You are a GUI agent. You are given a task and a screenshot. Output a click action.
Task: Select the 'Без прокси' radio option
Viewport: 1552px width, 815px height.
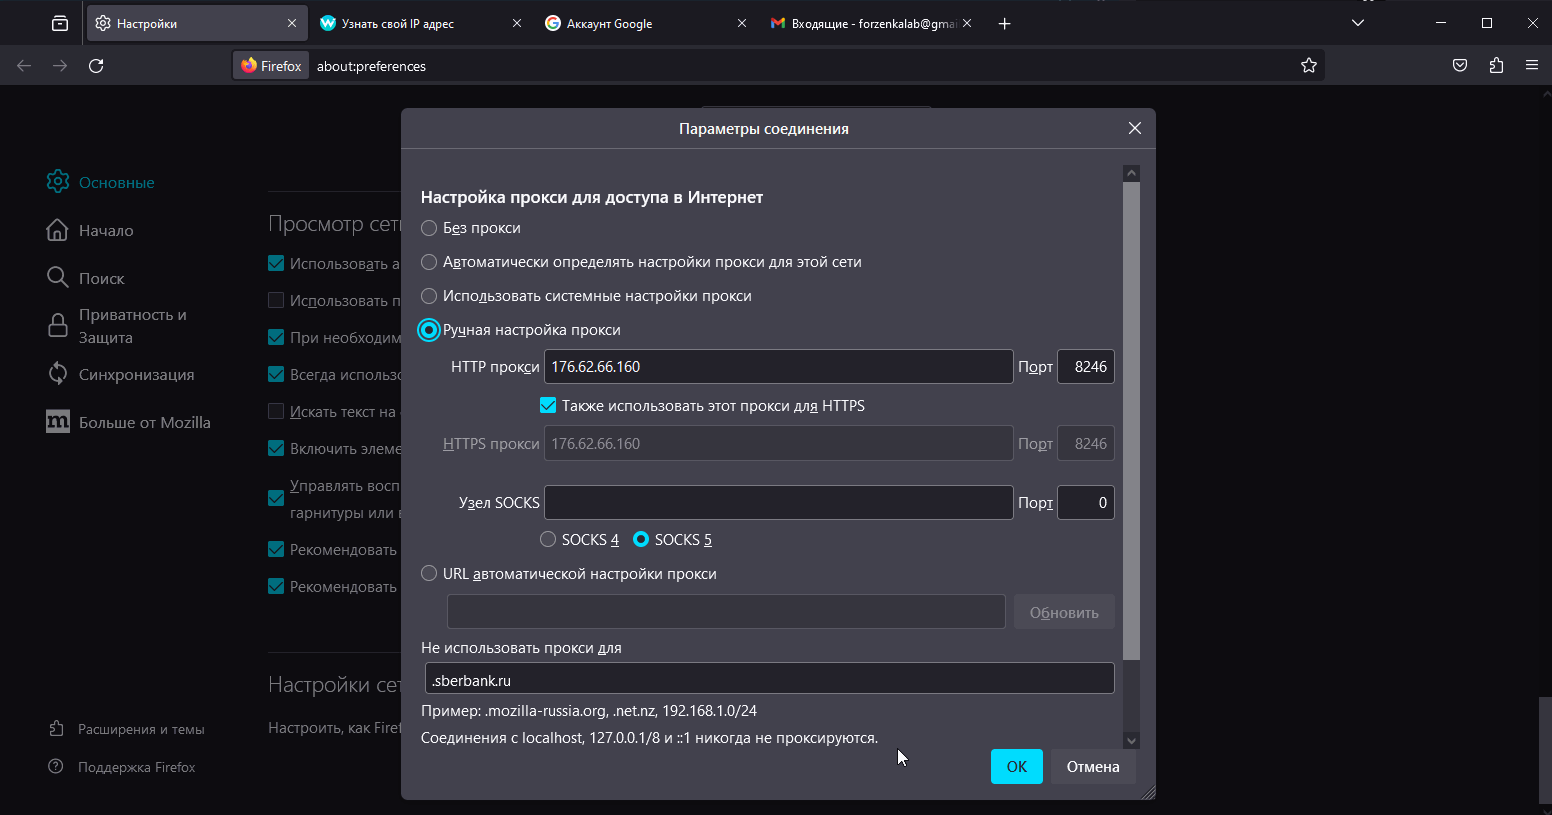[429, 228]
